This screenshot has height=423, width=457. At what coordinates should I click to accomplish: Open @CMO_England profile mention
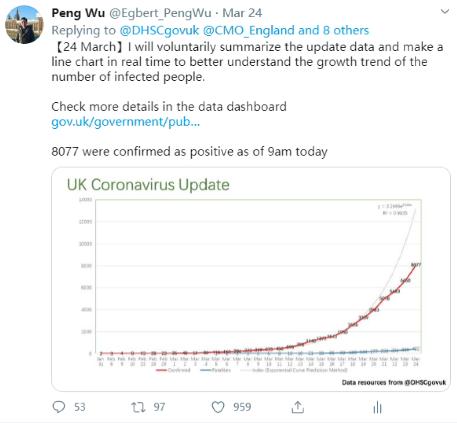point(249,30)
